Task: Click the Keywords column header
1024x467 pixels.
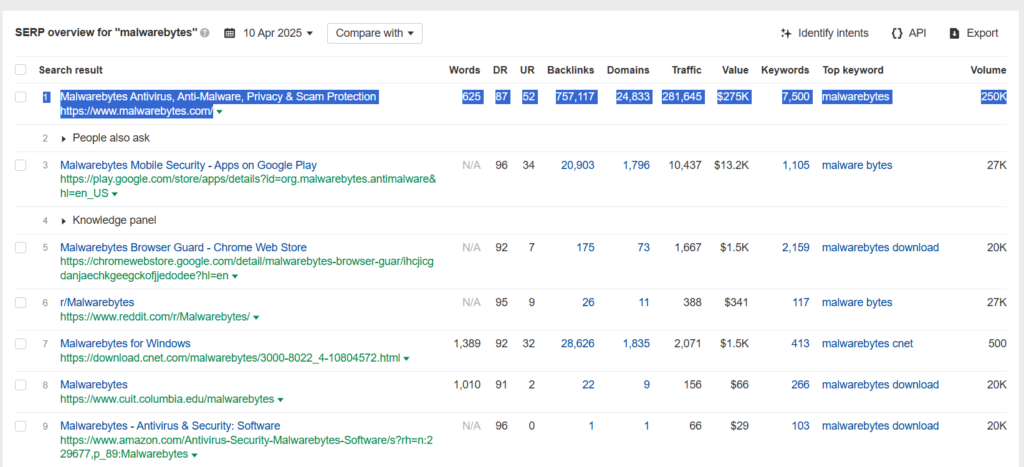Action: coord(785,70)
